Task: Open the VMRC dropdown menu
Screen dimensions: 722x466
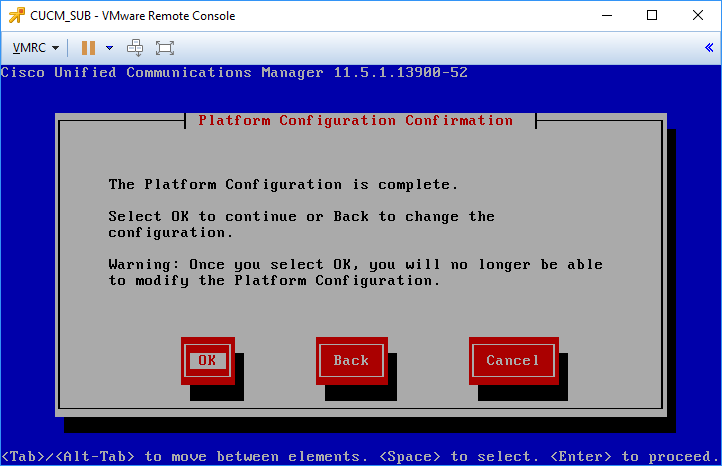Action: [36, 48]
